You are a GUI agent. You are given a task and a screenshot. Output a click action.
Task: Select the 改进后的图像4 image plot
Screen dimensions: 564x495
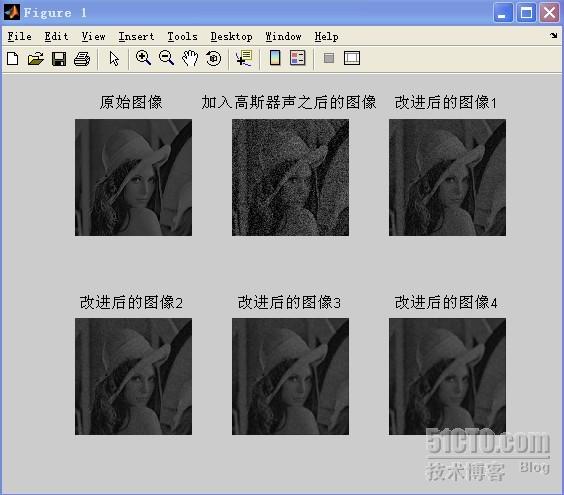click(447, 376)
